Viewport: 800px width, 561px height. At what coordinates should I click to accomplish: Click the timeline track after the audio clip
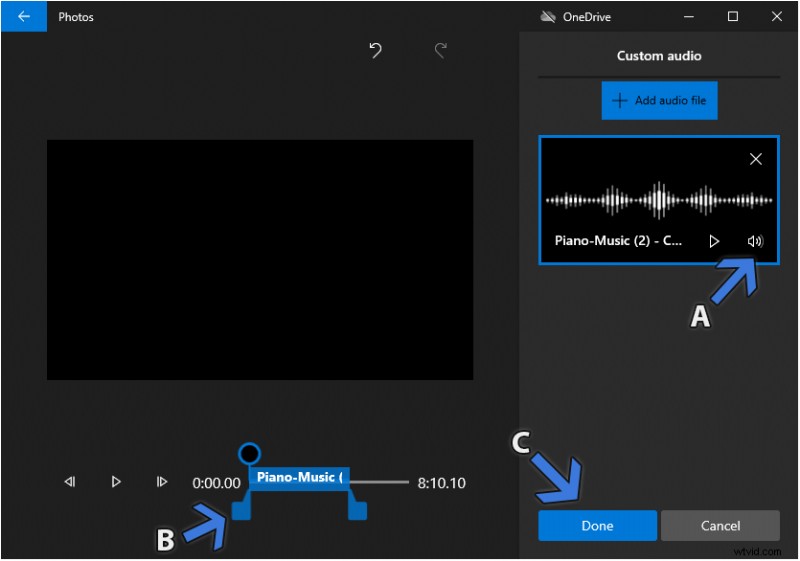[x=379, y=482]
